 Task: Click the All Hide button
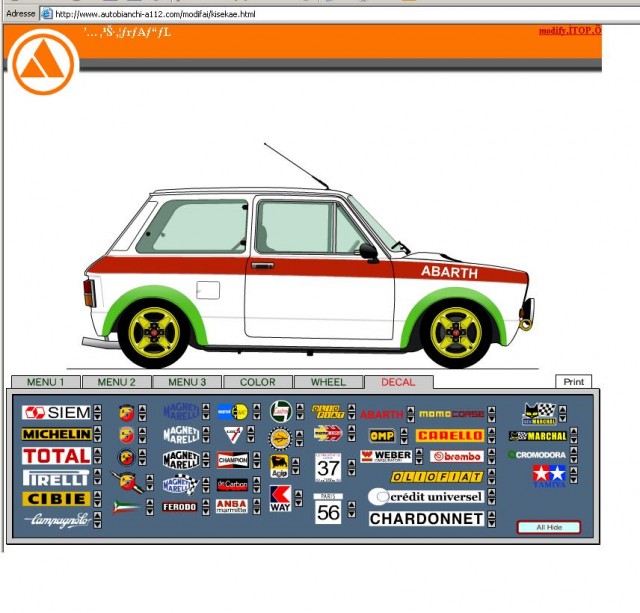549,527
